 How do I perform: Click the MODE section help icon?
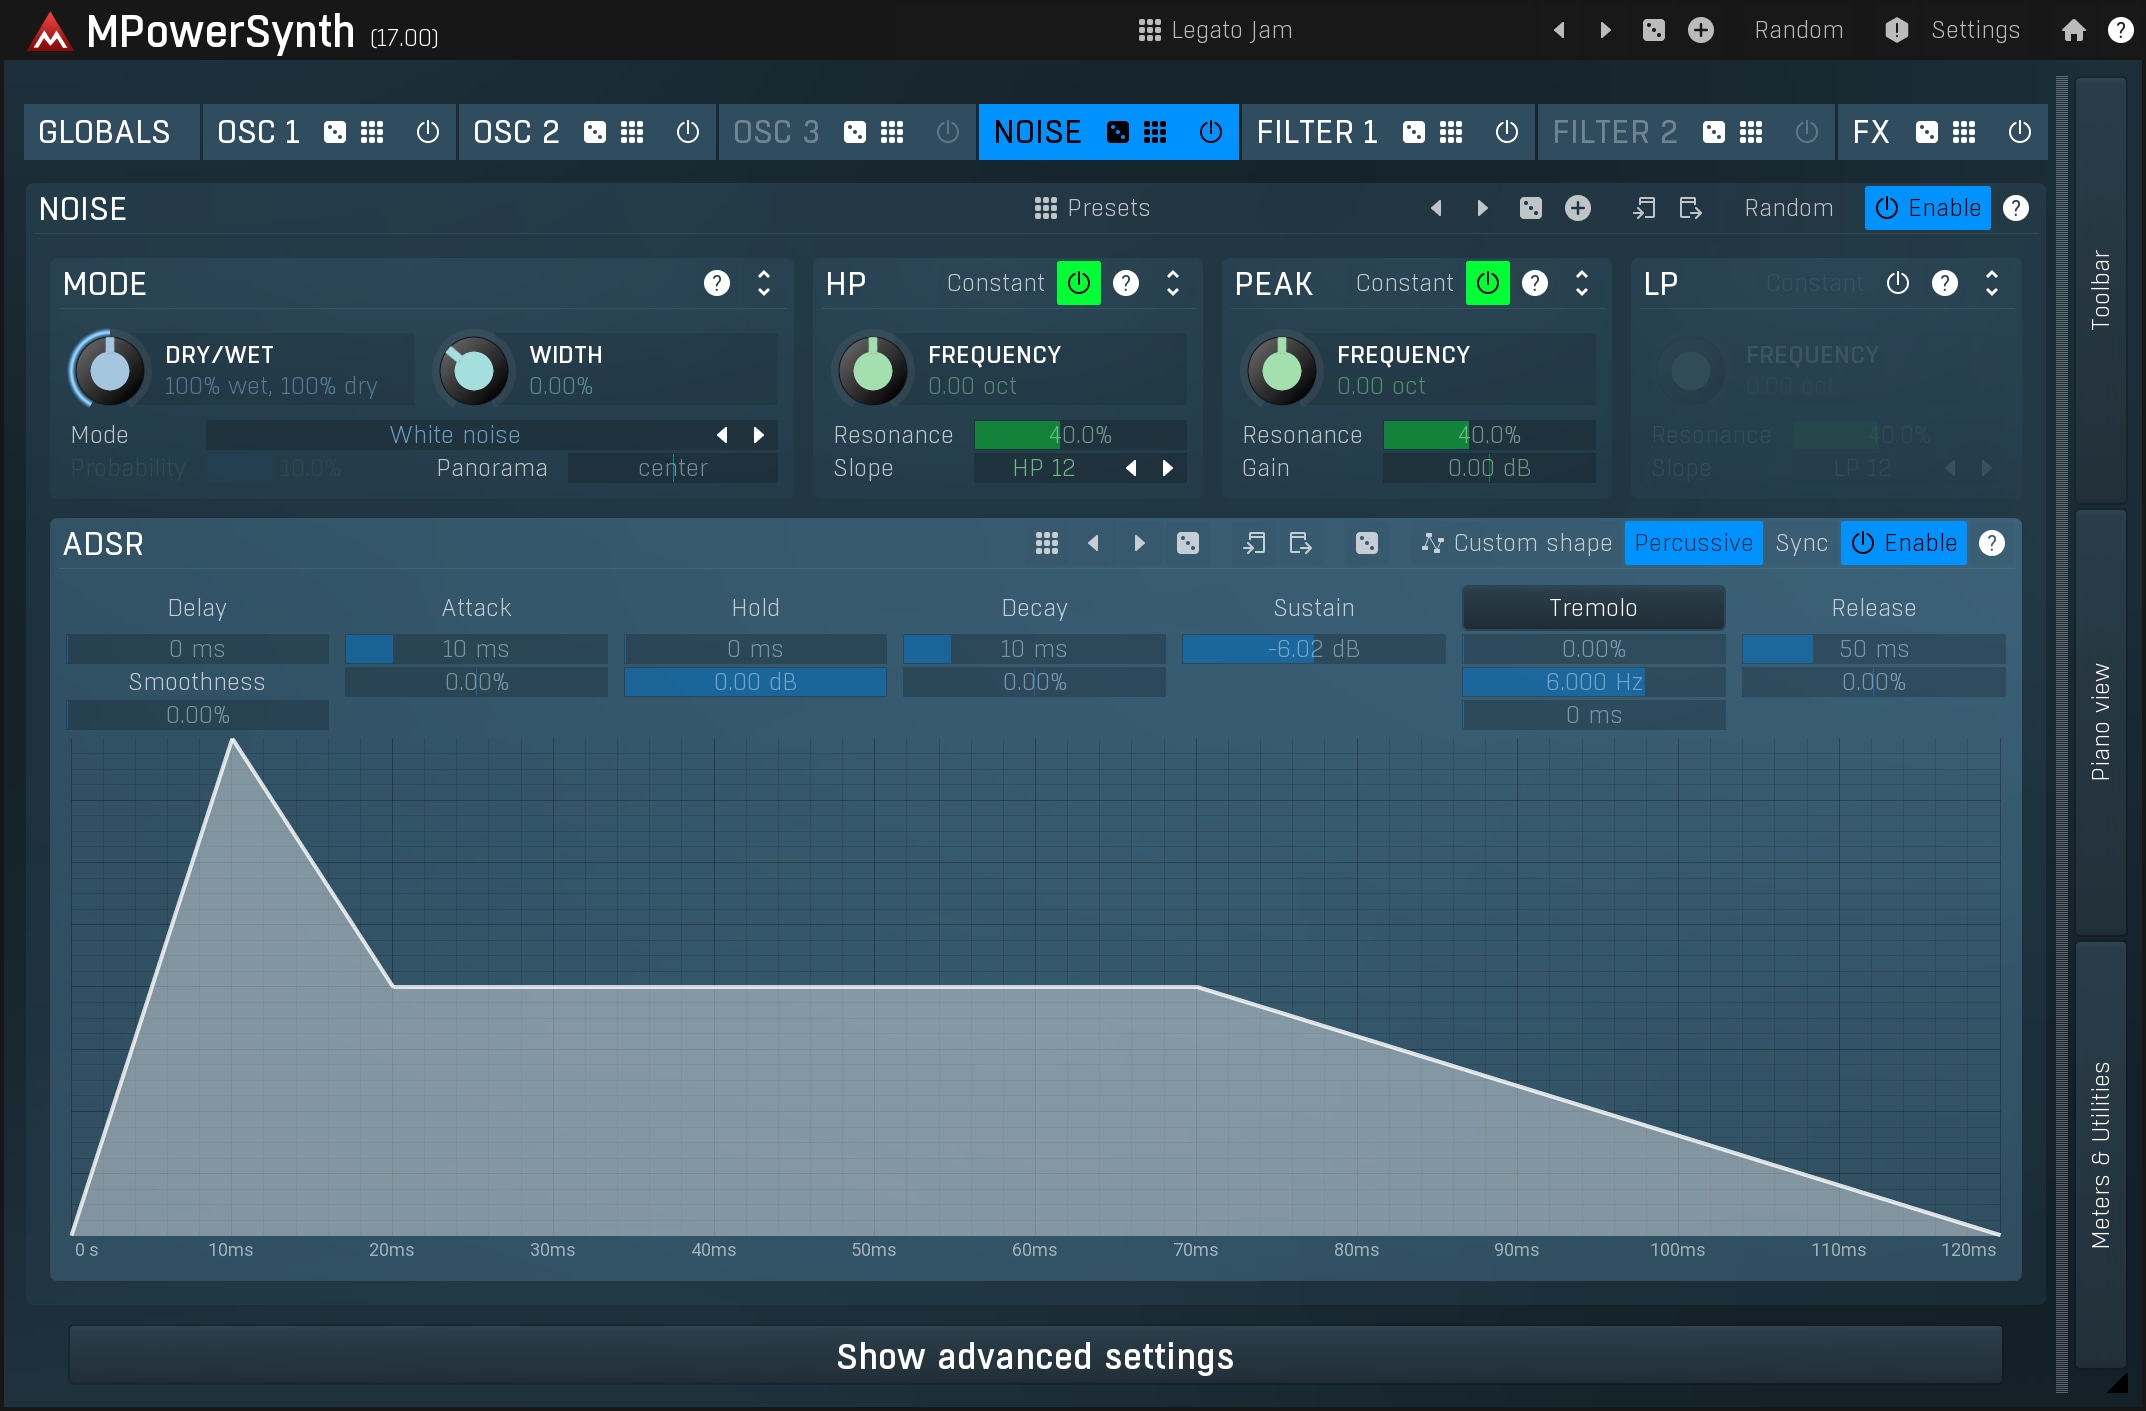pyautogui.click(x=716, y=284)
